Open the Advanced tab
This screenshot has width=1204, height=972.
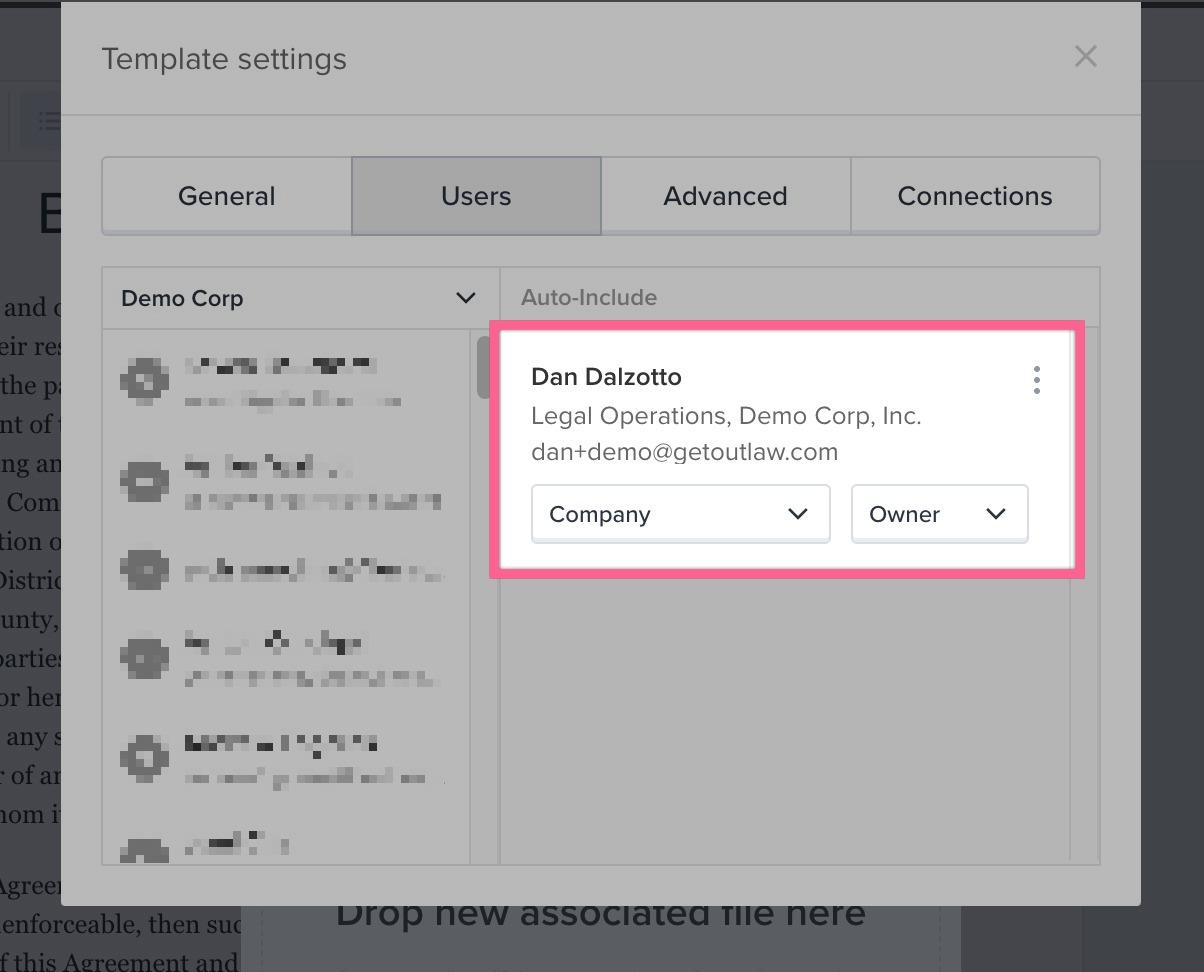pyautogui.click(x=725, y=196)
